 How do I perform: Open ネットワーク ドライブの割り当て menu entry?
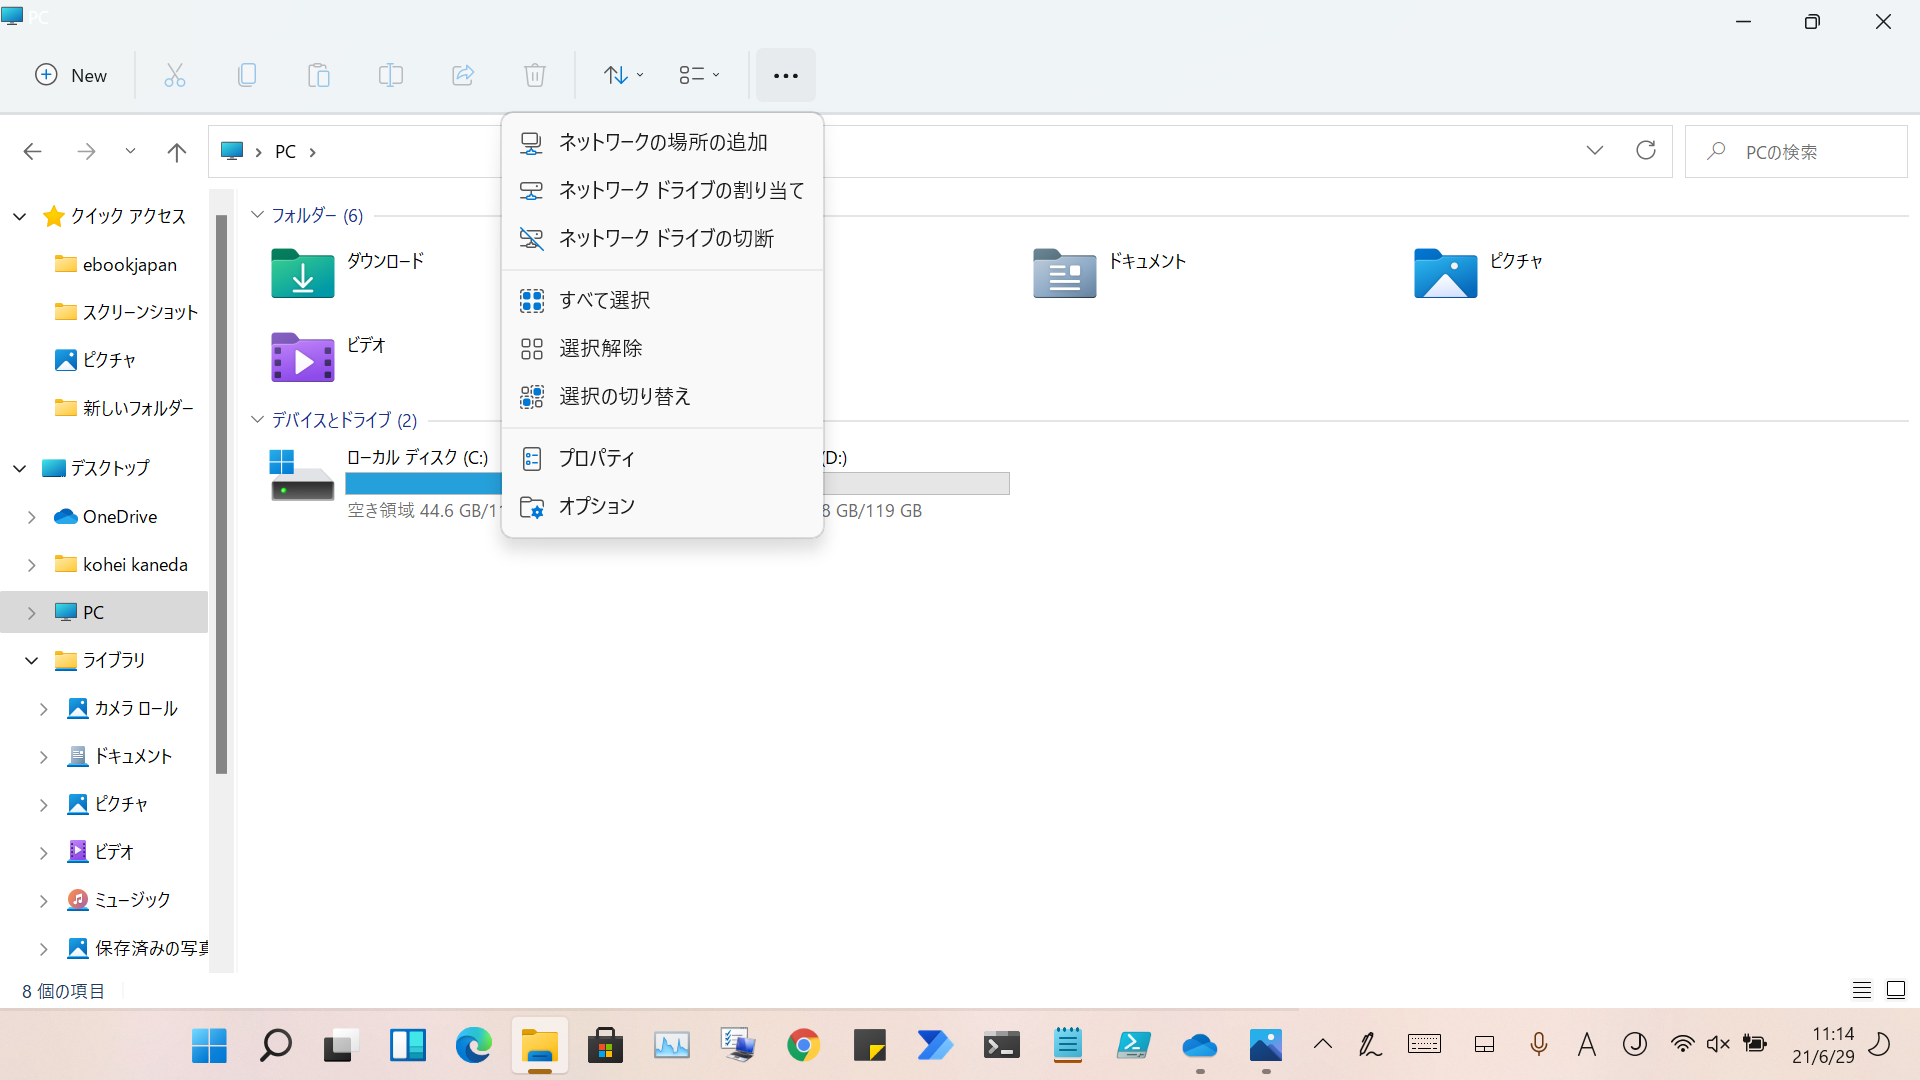pos(681,190)
